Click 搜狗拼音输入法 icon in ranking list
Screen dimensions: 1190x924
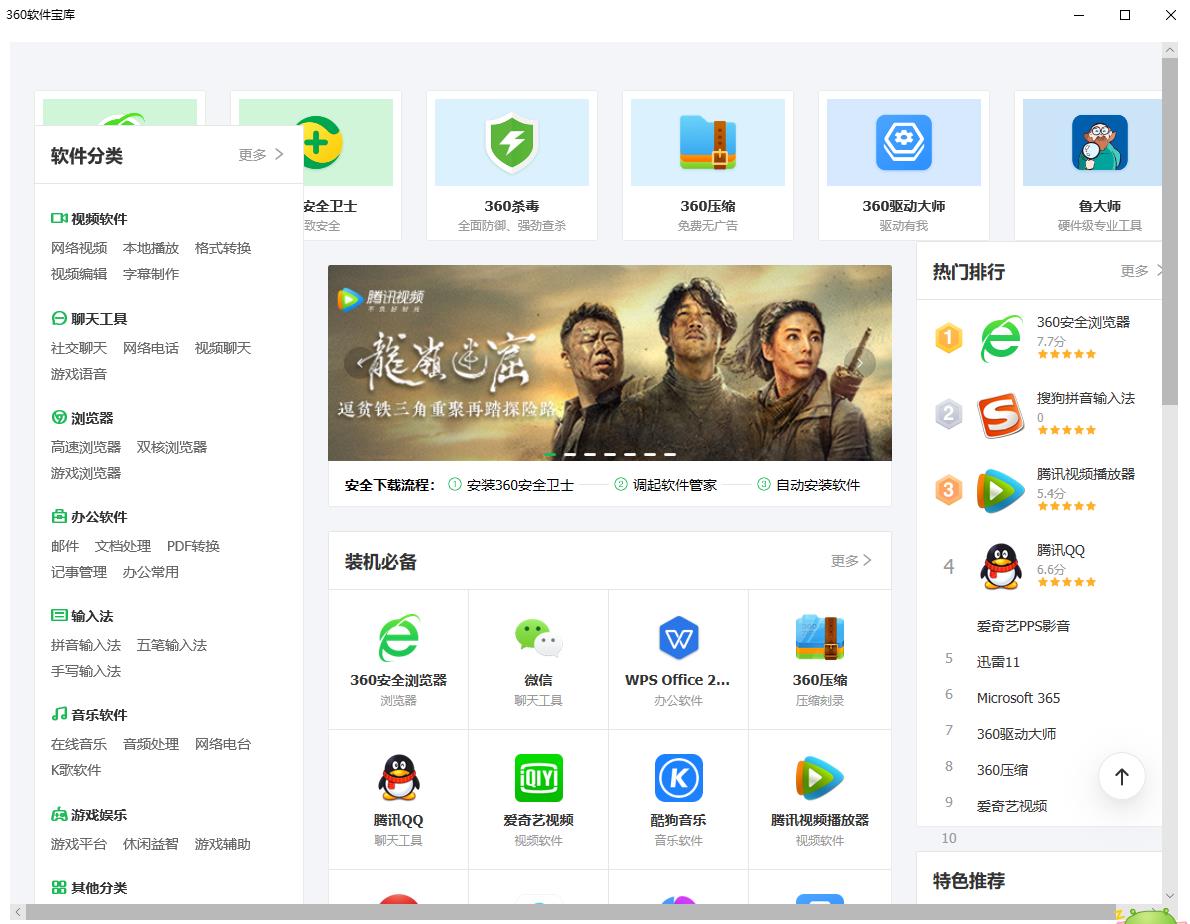click(1001, 414)
